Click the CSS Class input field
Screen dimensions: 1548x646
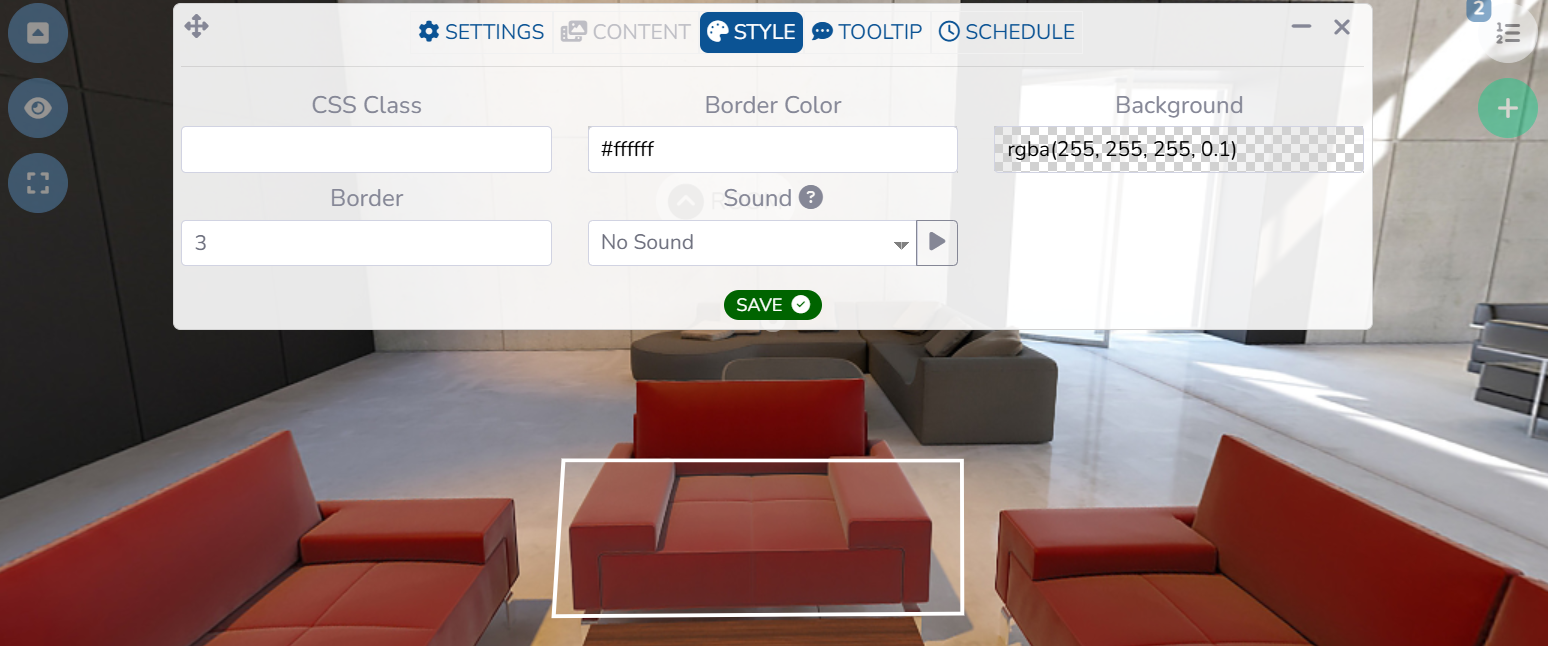366,150
